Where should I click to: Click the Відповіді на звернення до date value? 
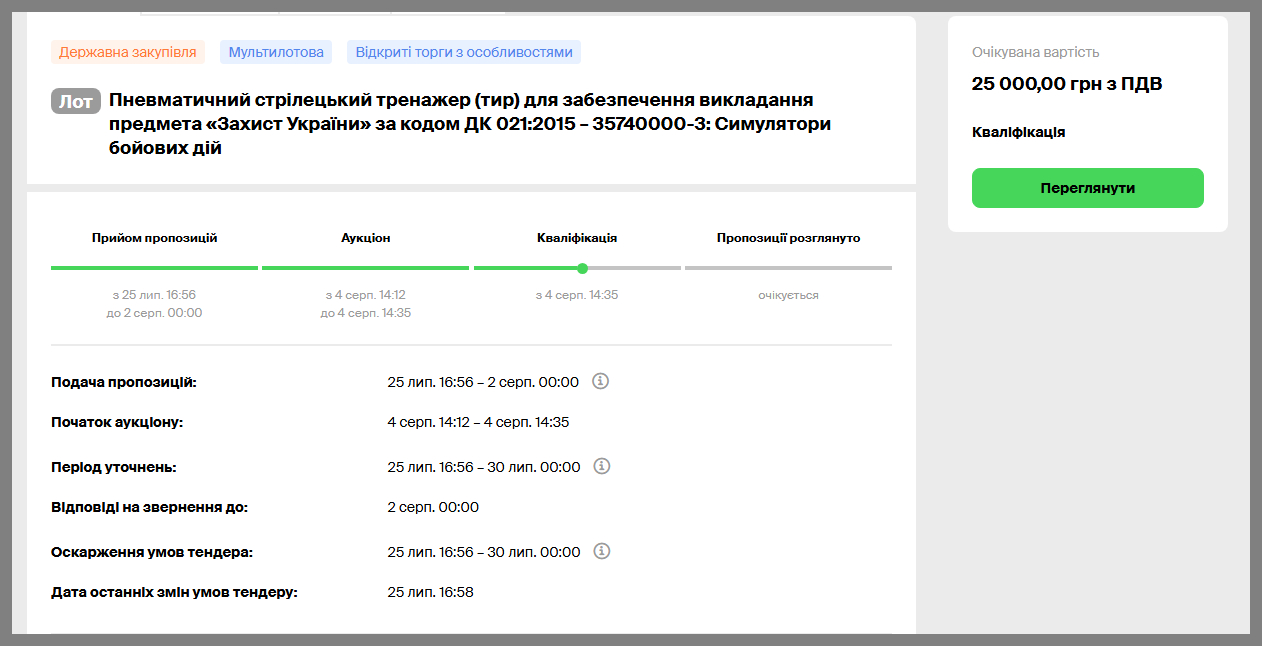click(433, 507)
